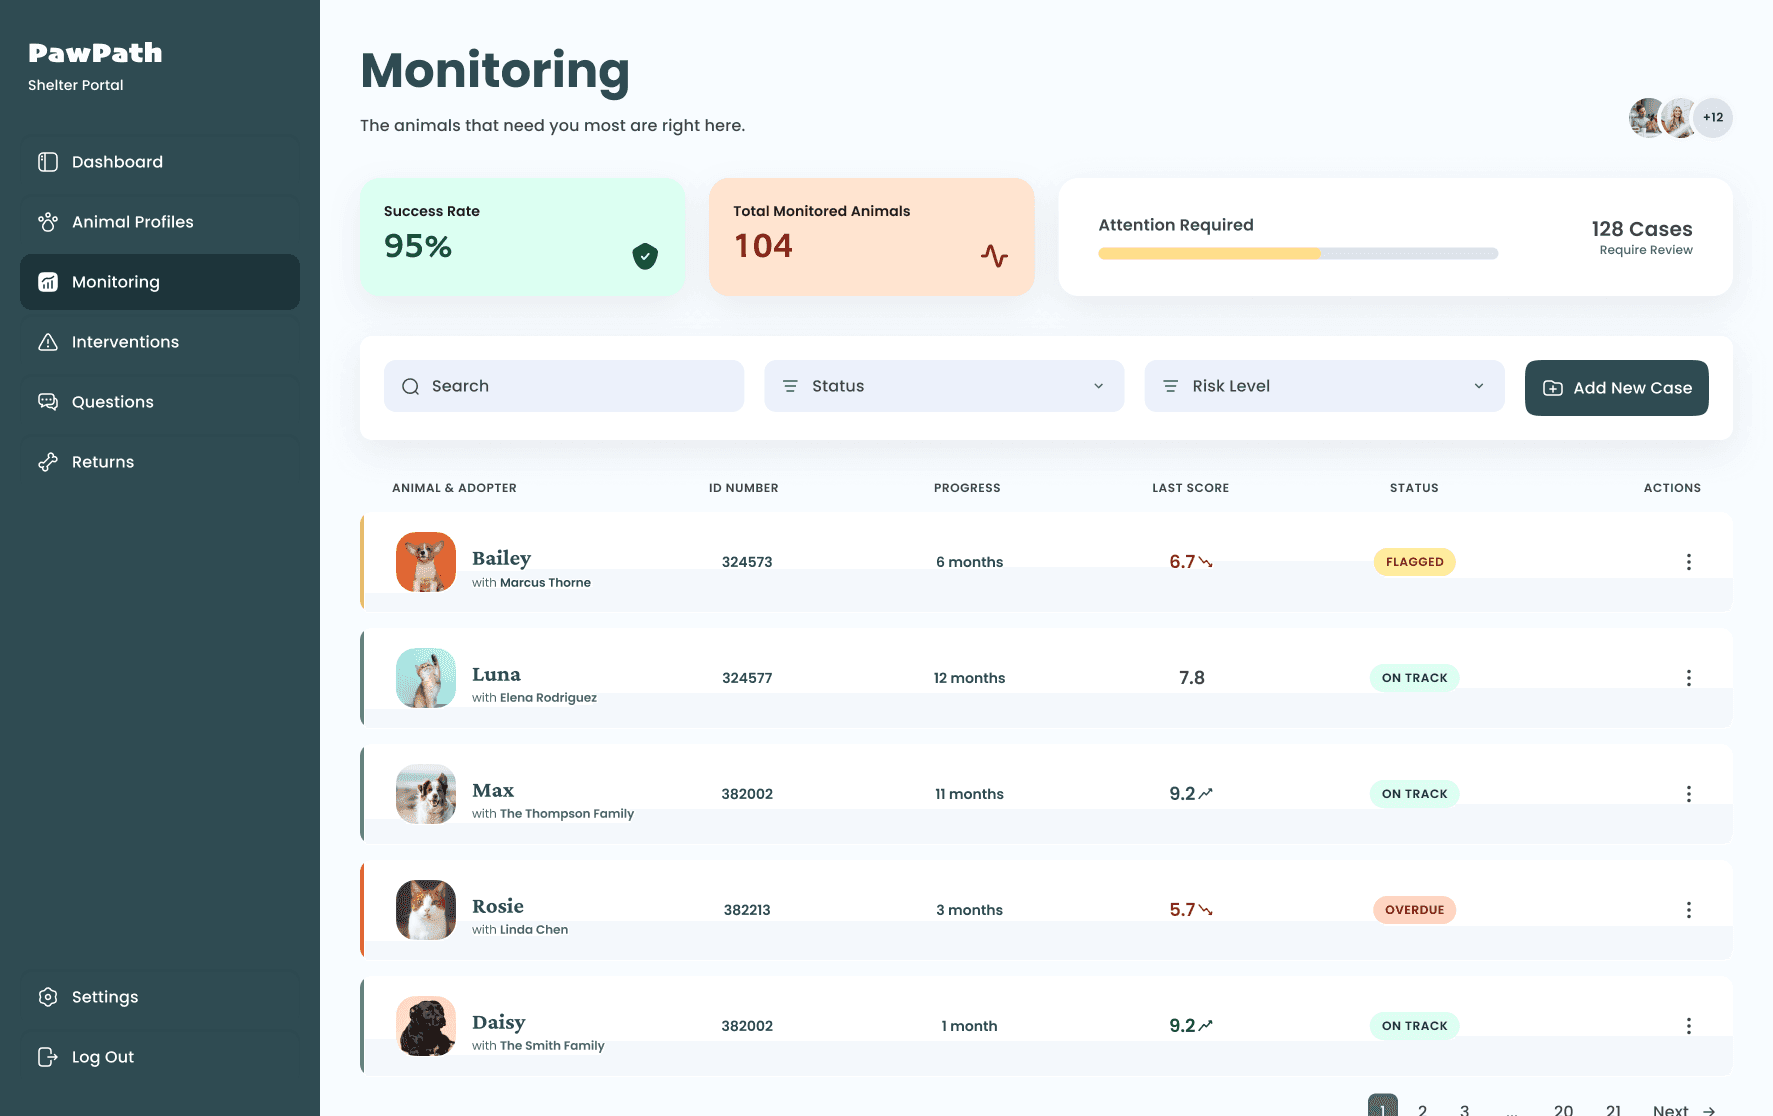Open actions menu for Bailey
Image resolution: width=1773 pixels, height=1116 pixels.
click(x=1689, y=562)
